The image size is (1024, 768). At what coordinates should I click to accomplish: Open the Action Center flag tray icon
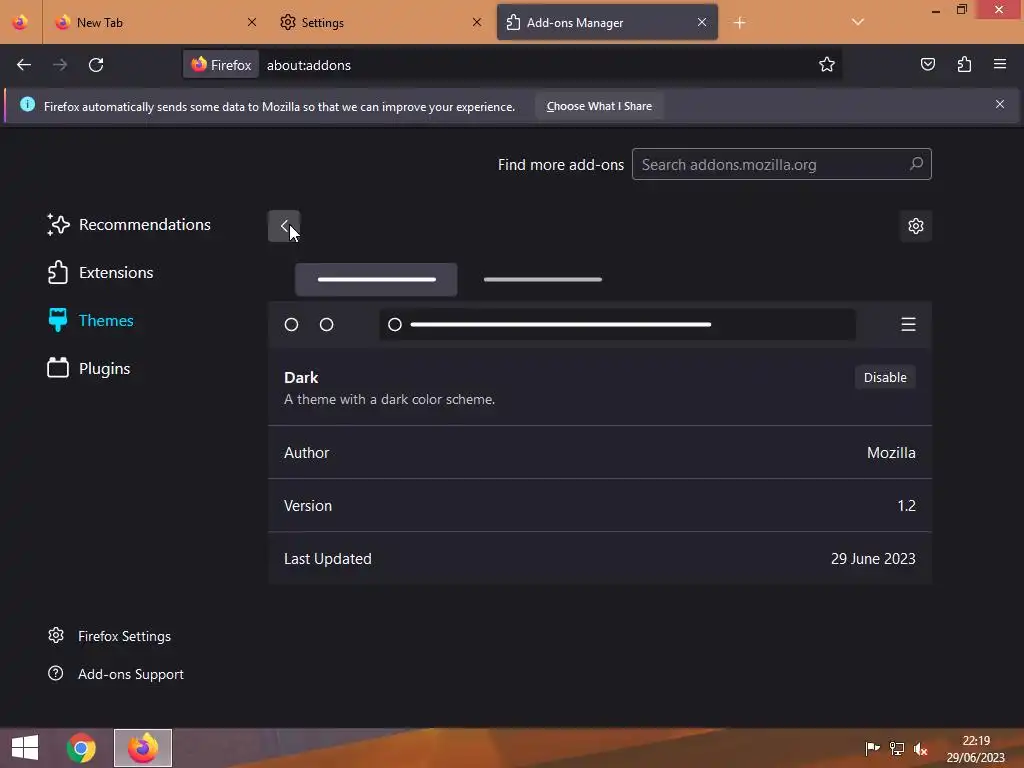(872, 748)
